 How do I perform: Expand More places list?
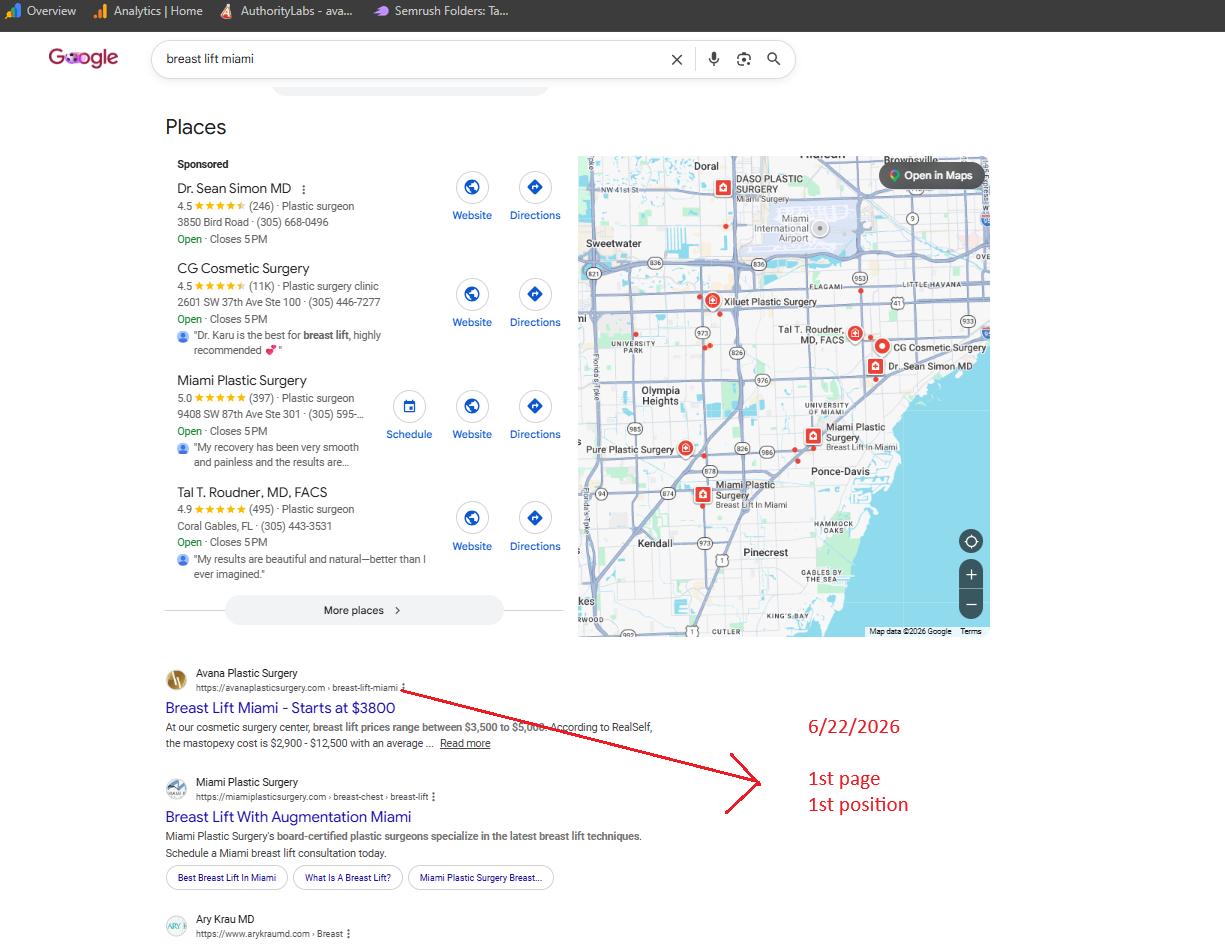pos(364,610)
